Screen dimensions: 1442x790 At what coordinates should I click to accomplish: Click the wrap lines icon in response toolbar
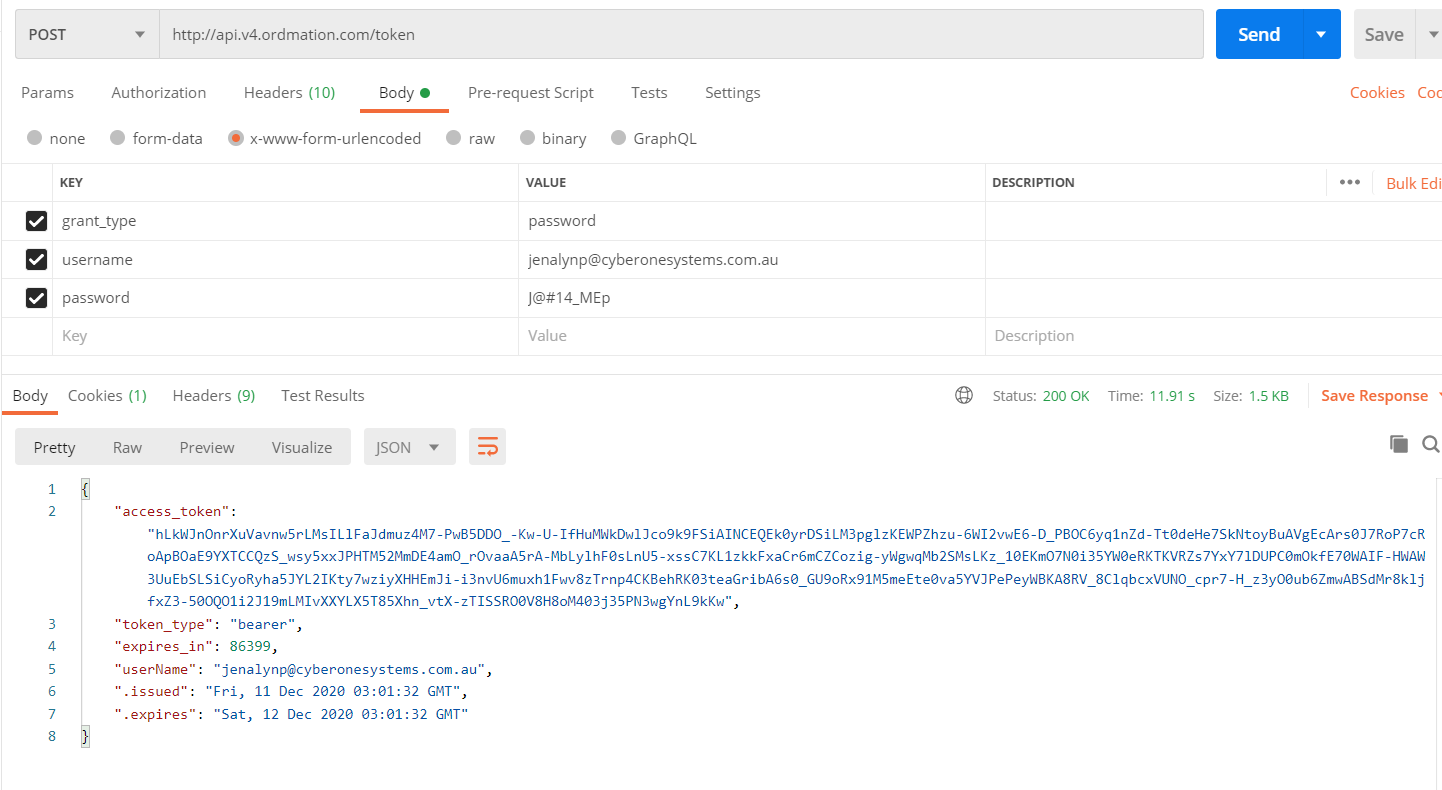pos(487,447)
